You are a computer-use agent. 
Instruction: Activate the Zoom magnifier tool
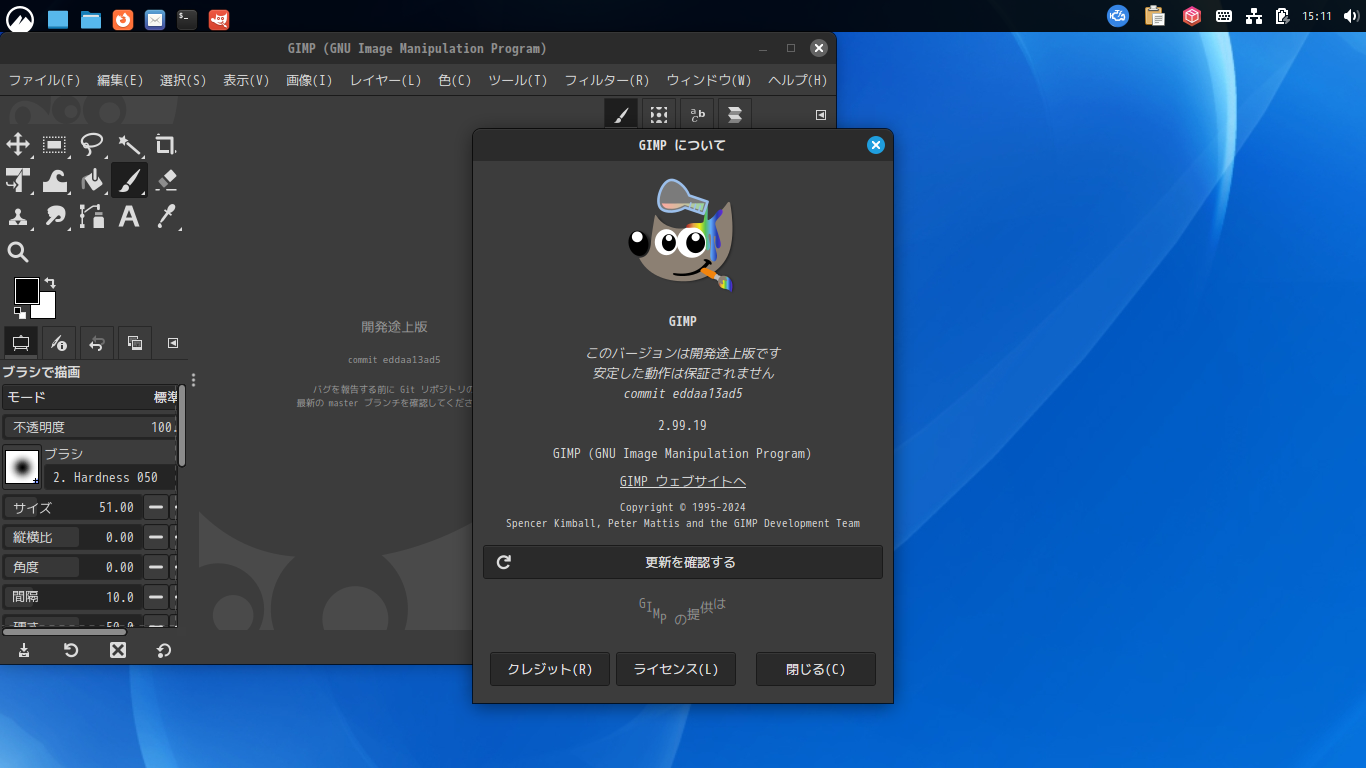pyautogui.click(x=18, y=251)
